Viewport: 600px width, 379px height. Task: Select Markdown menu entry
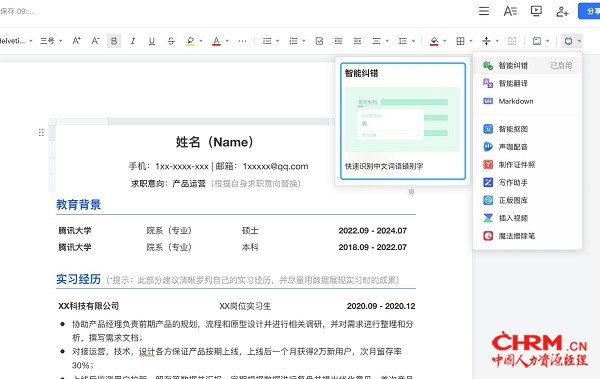(528, 101)
